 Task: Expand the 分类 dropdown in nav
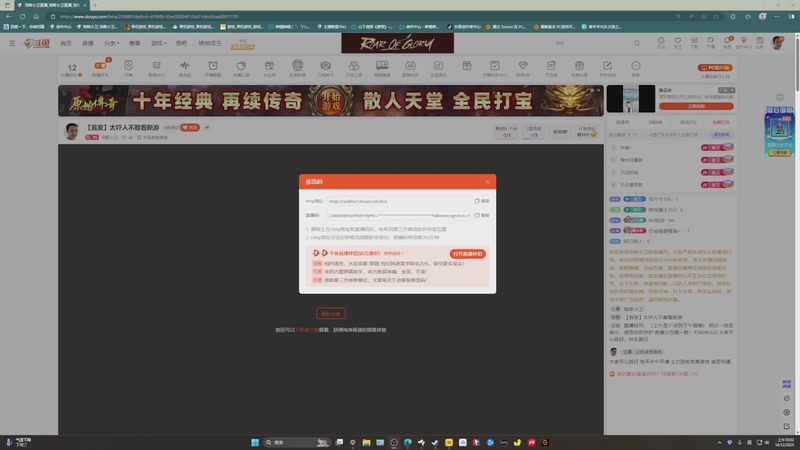click(x=112, y=43)
